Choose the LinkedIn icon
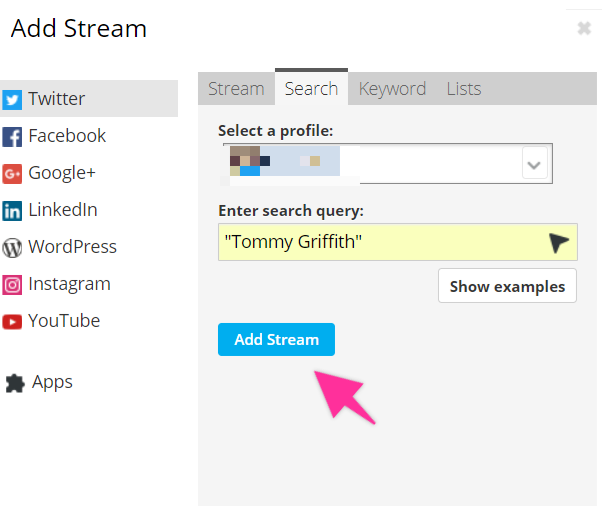Image resolution: width=602 pixels, height=506 pixels. click(13, 210)
